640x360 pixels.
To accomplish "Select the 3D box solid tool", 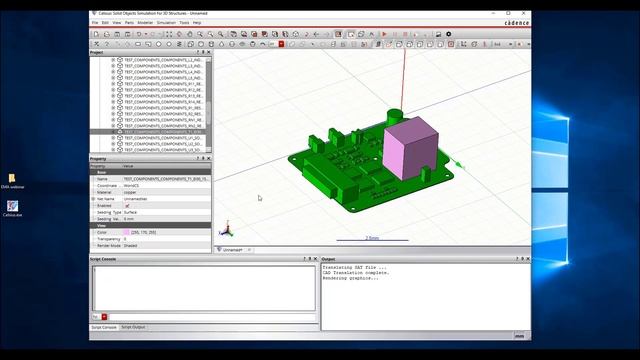I will [x=191, y=44].
